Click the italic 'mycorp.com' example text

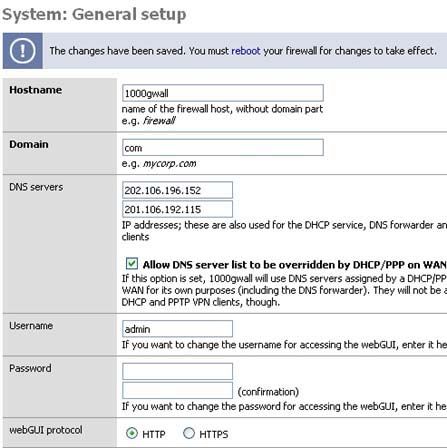pos(170,164)
